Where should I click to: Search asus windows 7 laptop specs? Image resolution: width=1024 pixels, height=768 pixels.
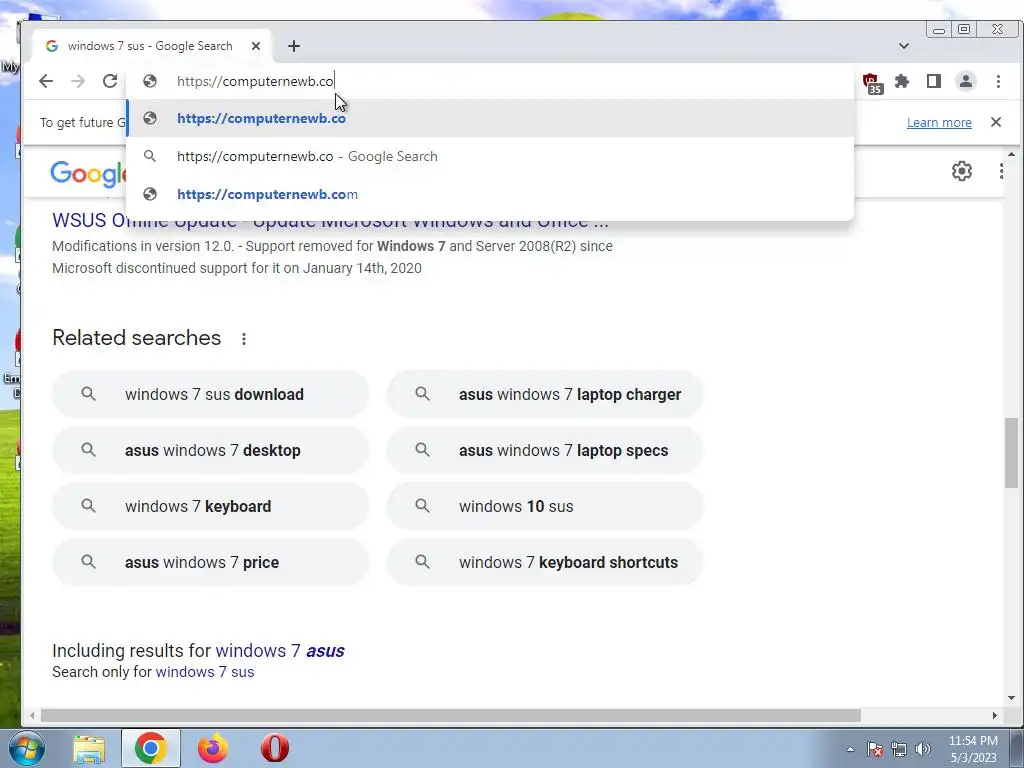pyautogui.click(x=545, y=451)
